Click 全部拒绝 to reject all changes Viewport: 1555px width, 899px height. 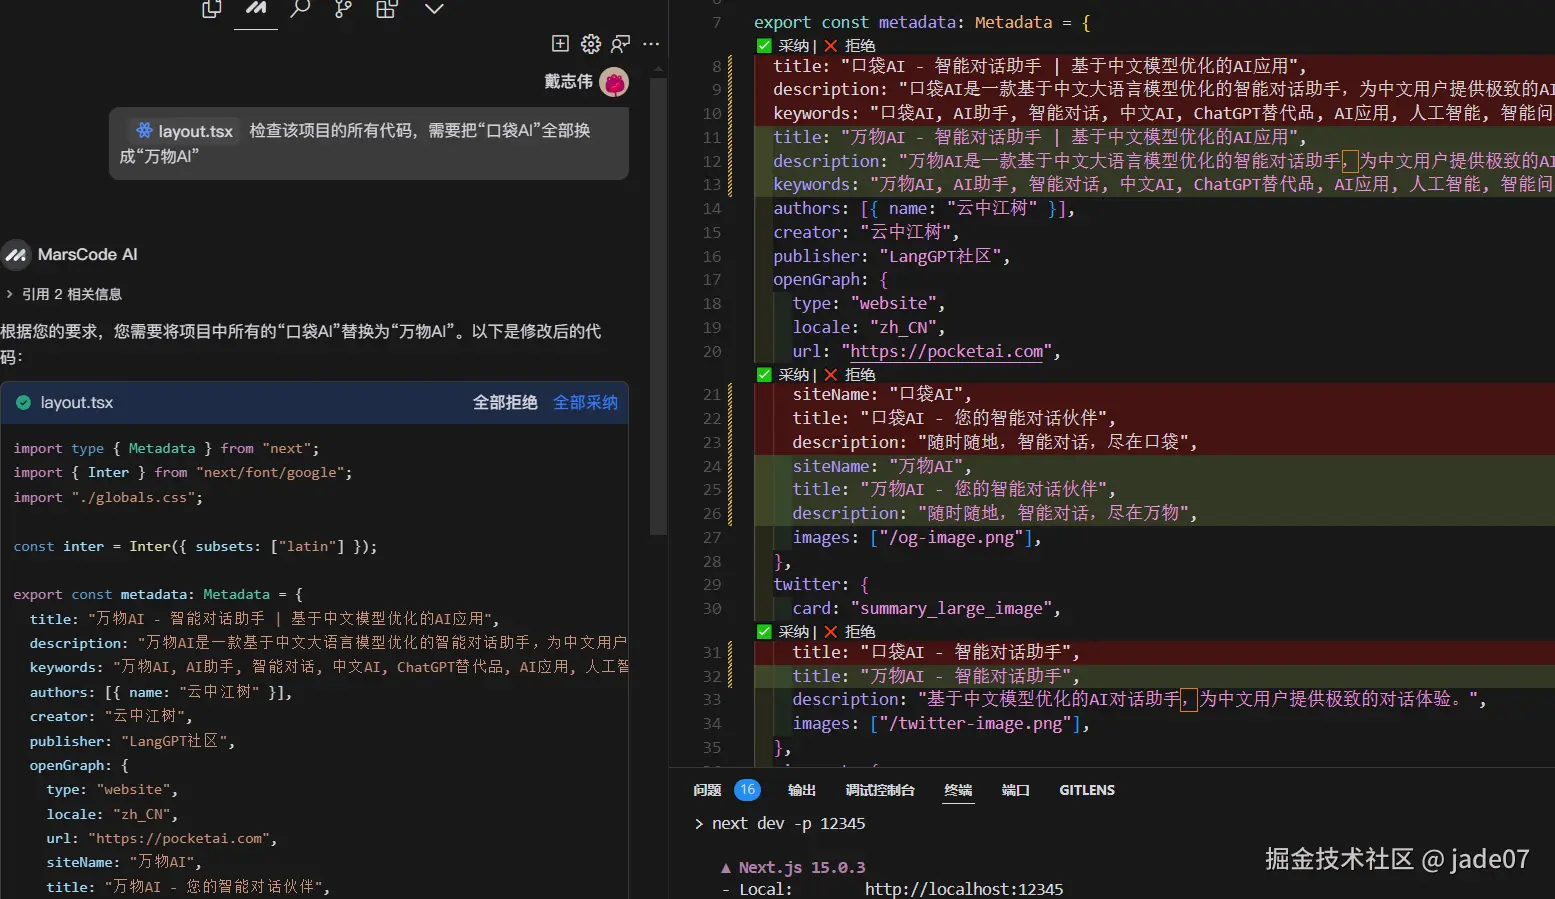tap(505, 402)
